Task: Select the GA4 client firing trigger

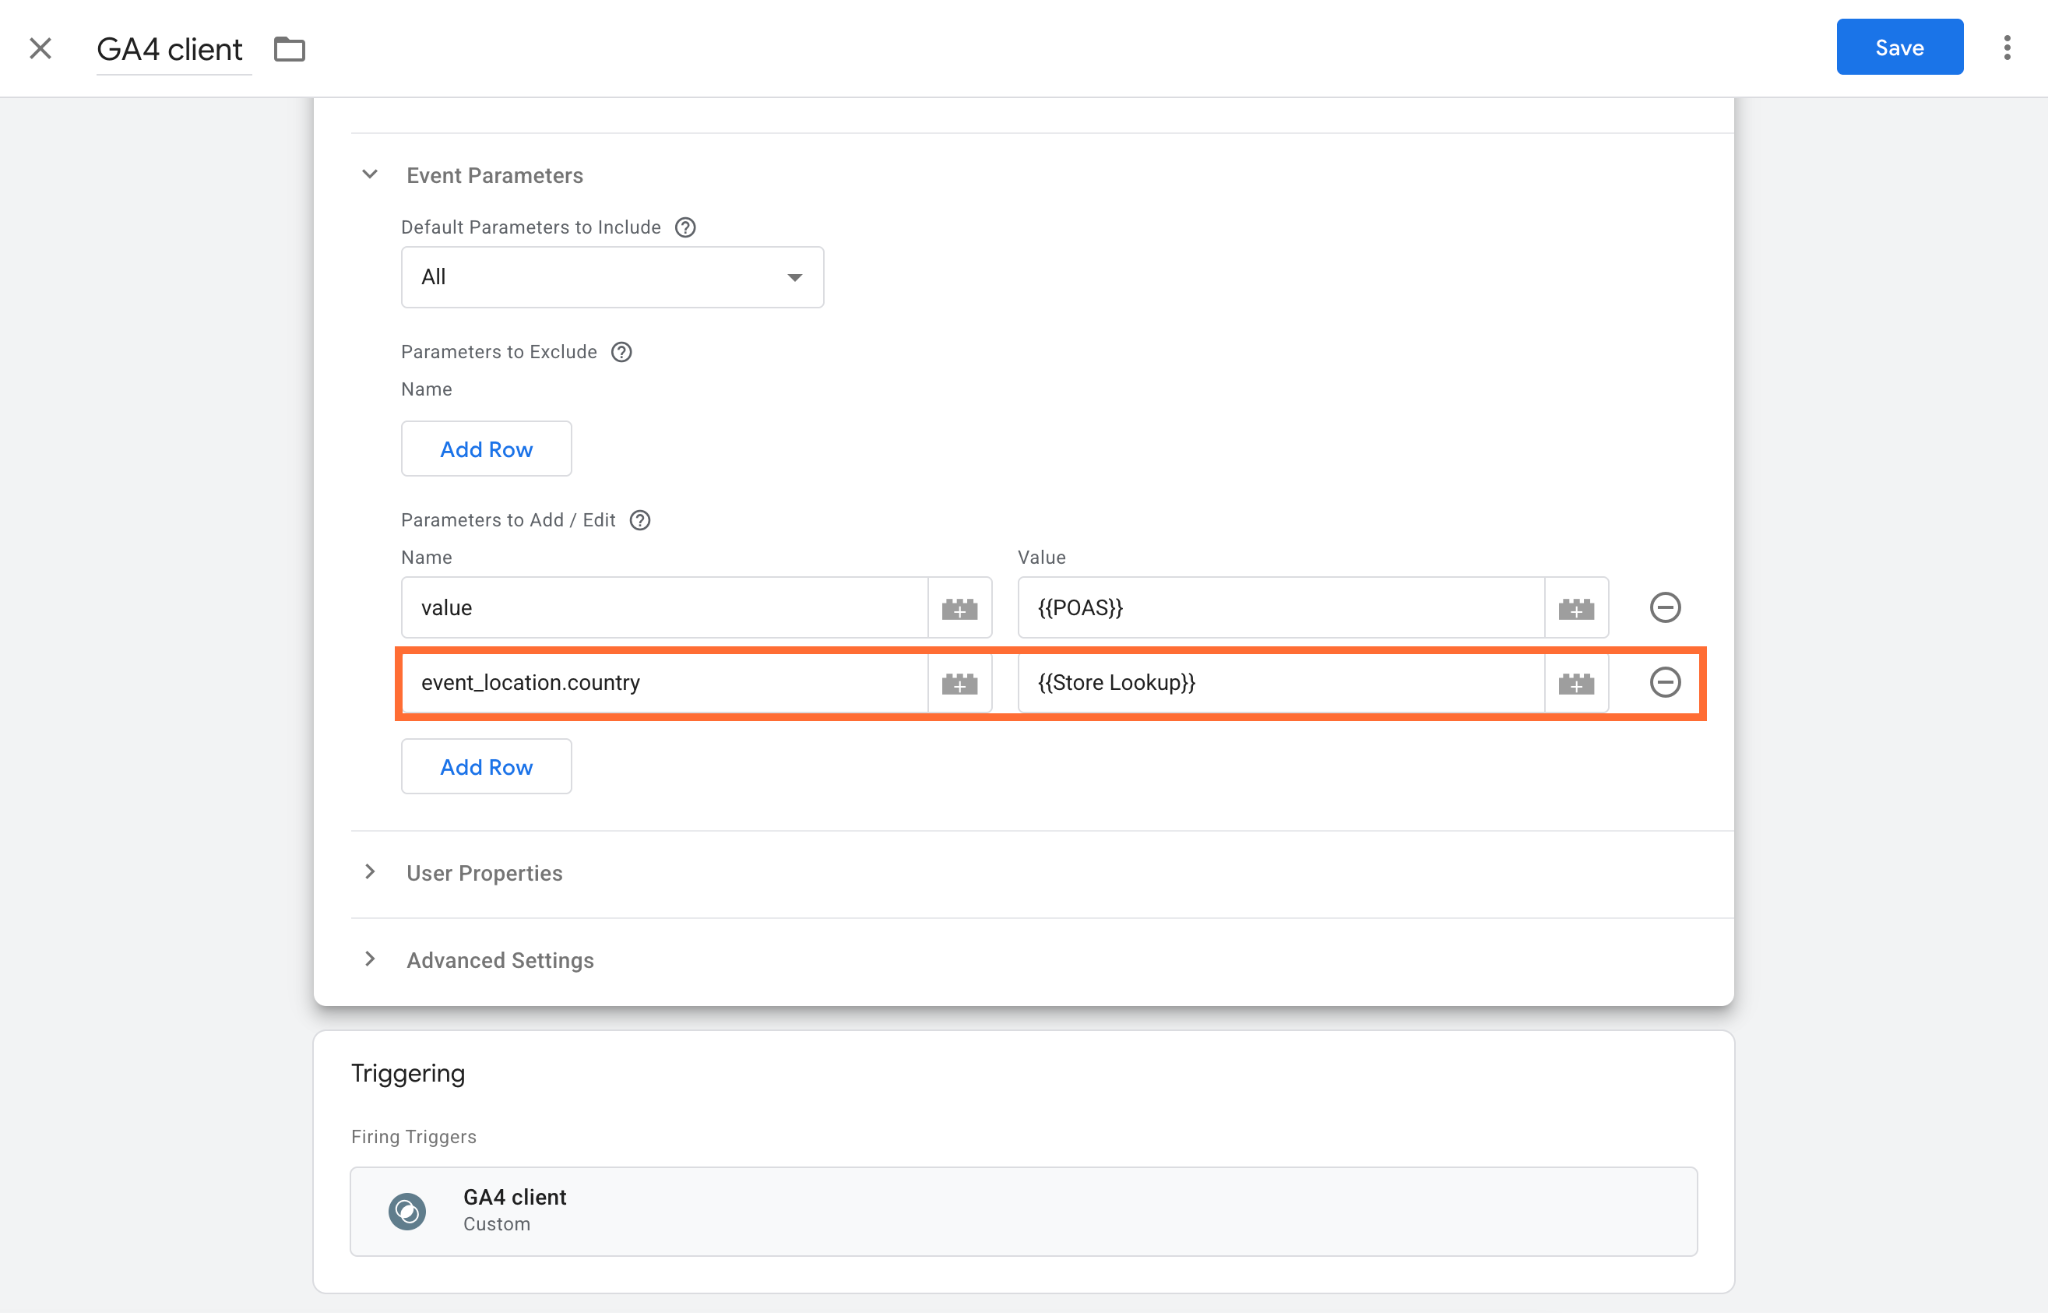Action: point(1023,1211)
